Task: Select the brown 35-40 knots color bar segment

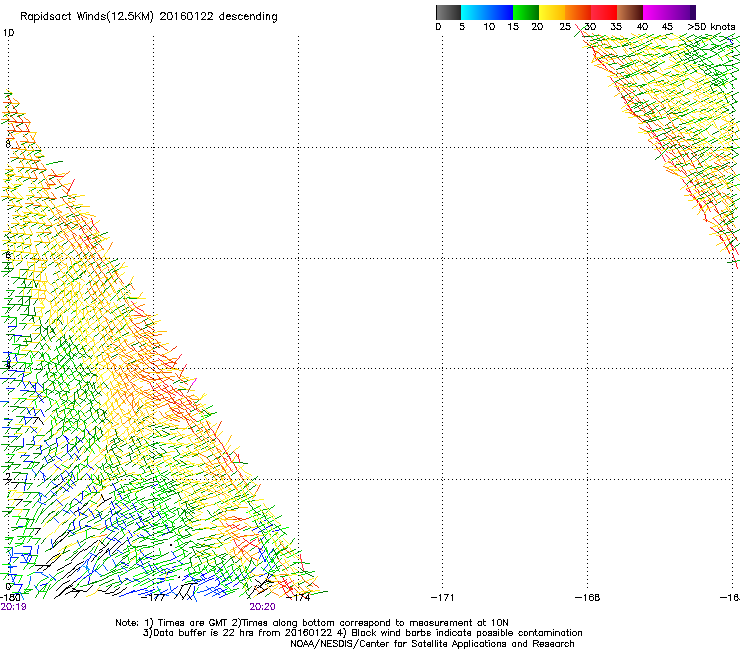Action: click(630, 12)
